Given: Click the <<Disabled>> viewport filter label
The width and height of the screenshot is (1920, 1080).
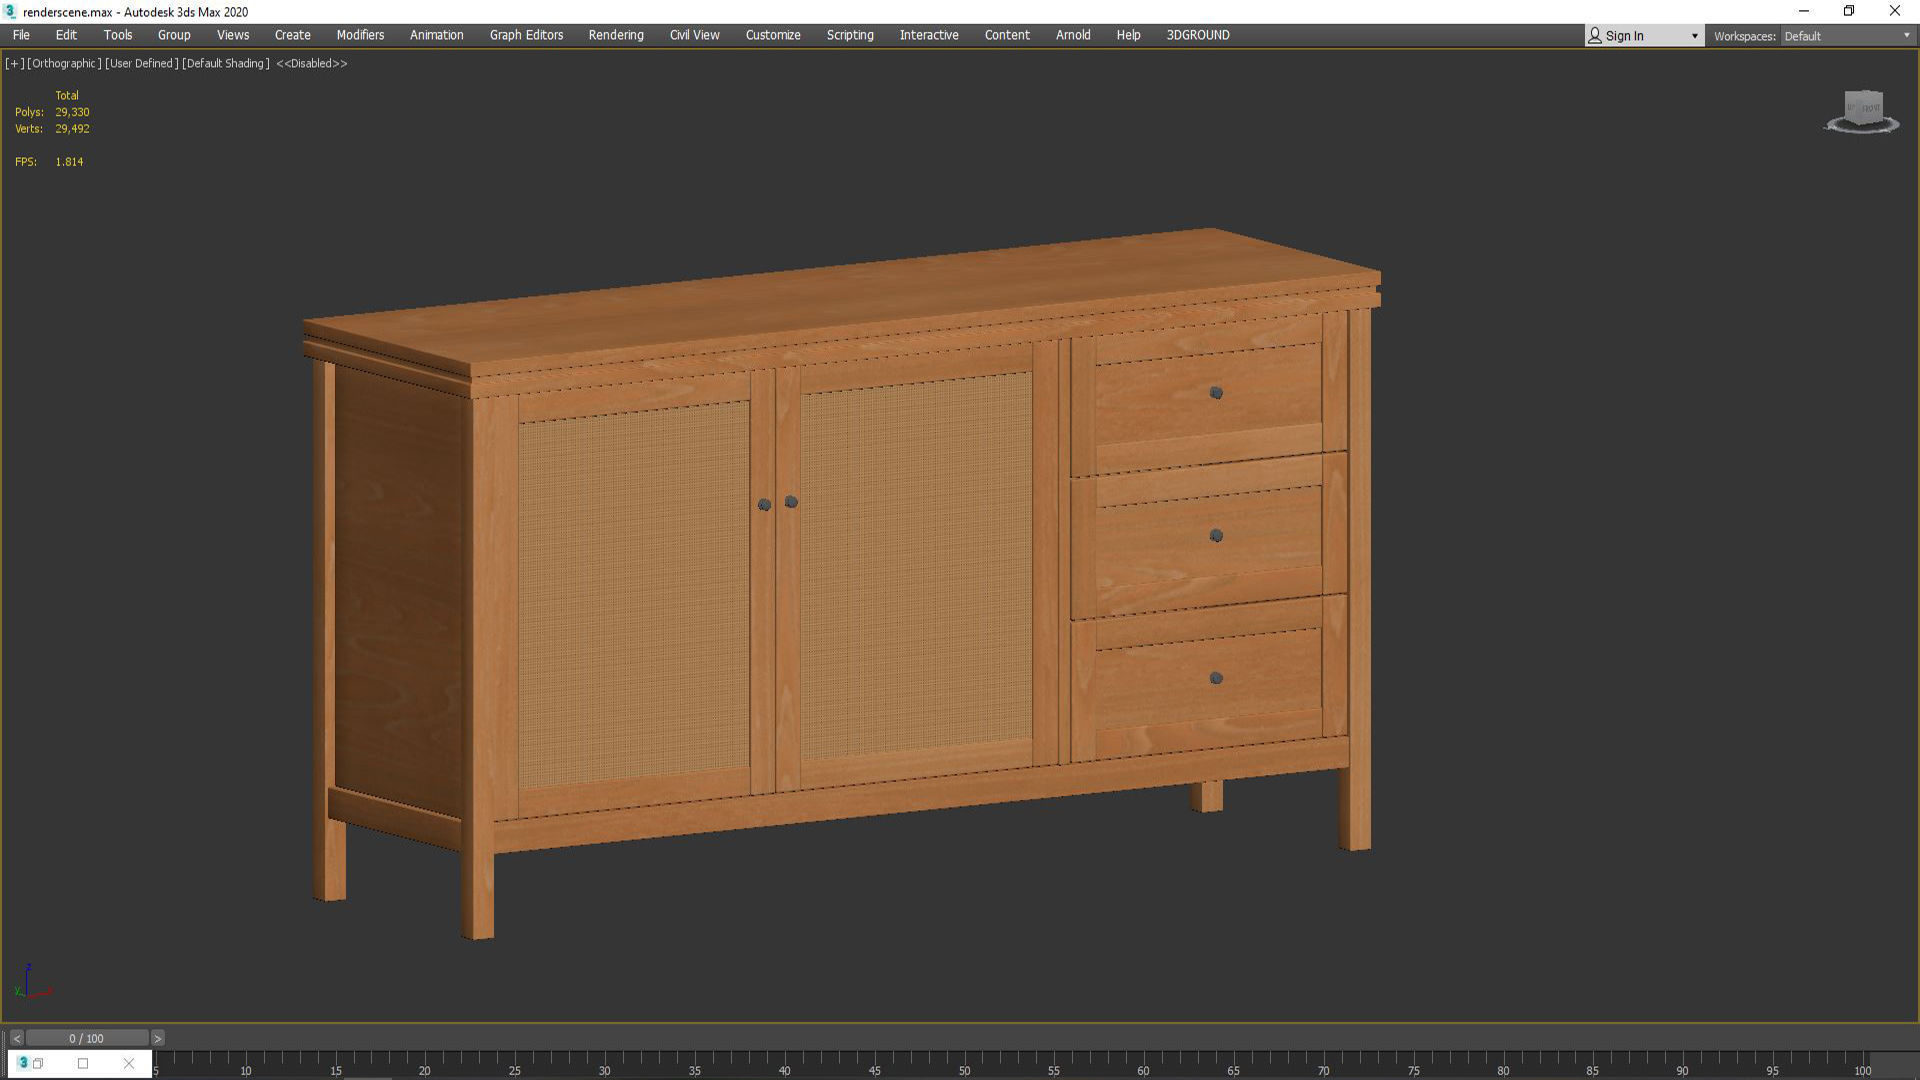Looking at the screenshot, I should pyautogui.click(x=312, y=63).
